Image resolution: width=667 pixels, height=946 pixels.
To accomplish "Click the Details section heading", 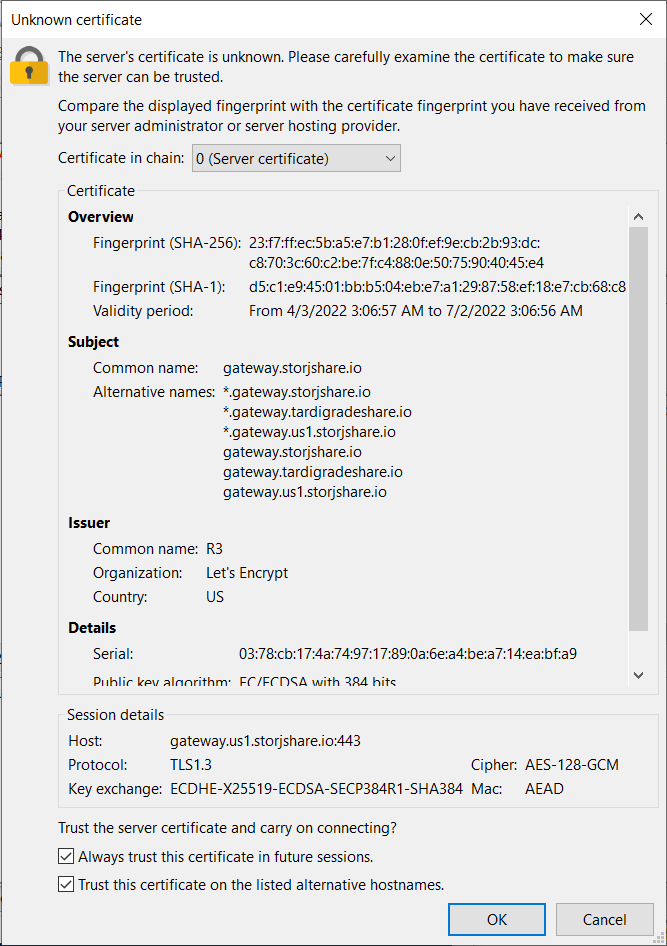I will tap(92, 627).
